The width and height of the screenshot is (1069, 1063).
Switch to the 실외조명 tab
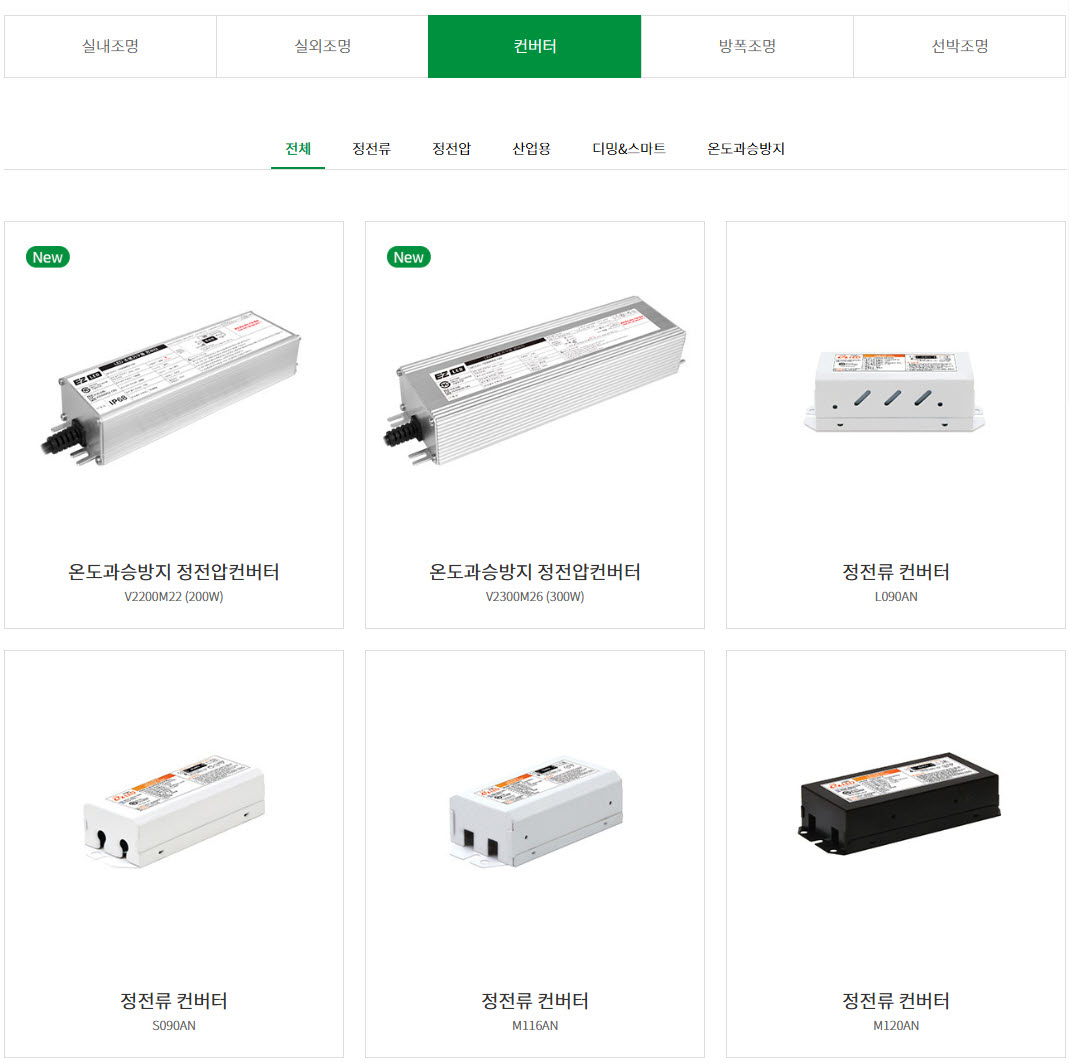(x=322, y=46)
